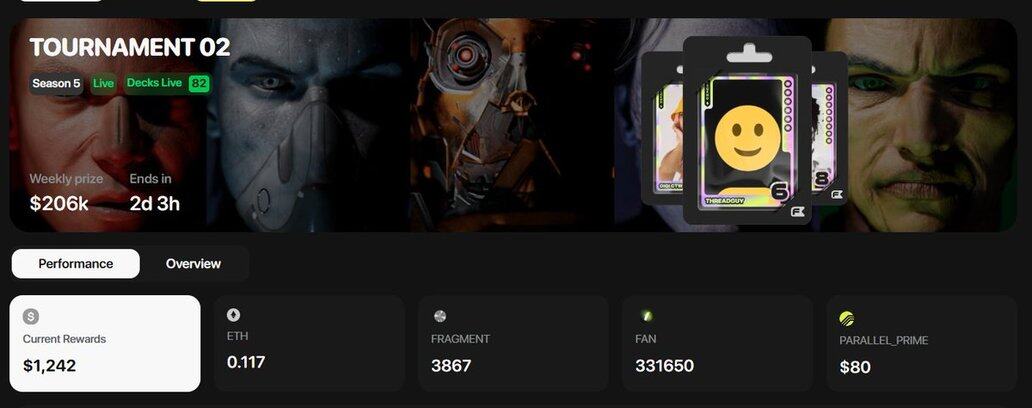Click the hanger tab on center card pack
The height and width of the screenshot is (408, 1032).
(748, 53)
